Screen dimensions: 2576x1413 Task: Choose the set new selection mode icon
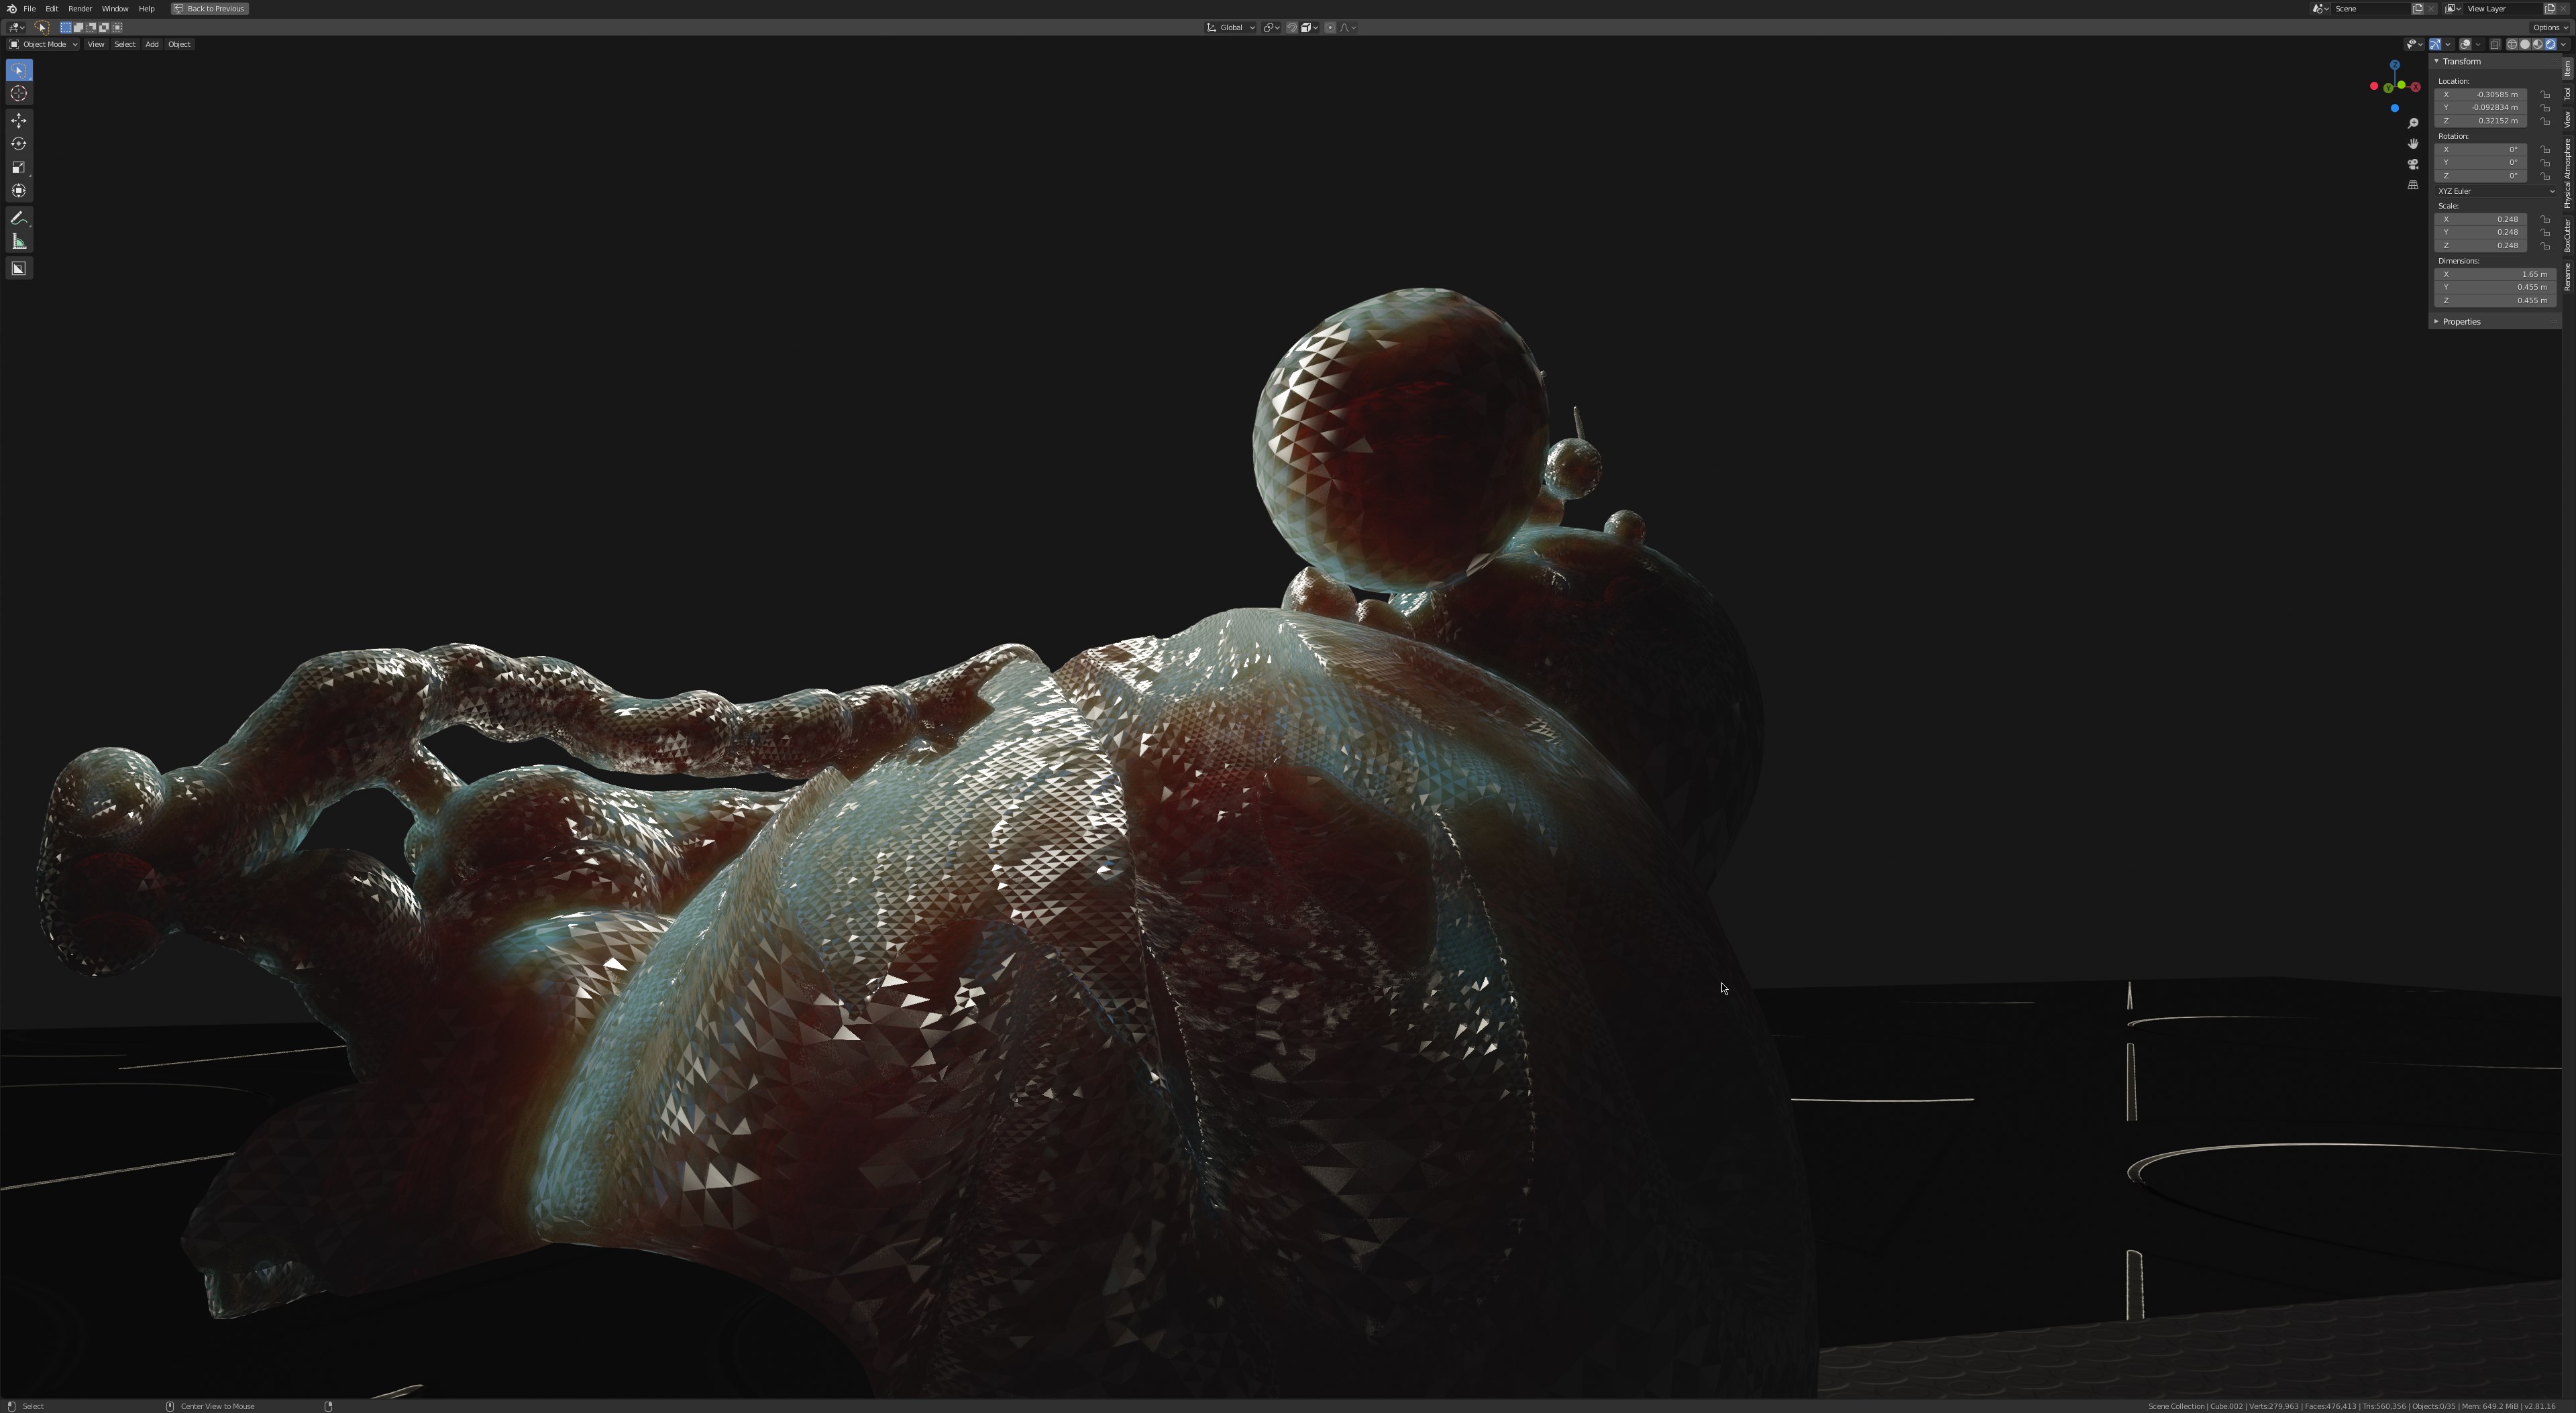point(66,28)
